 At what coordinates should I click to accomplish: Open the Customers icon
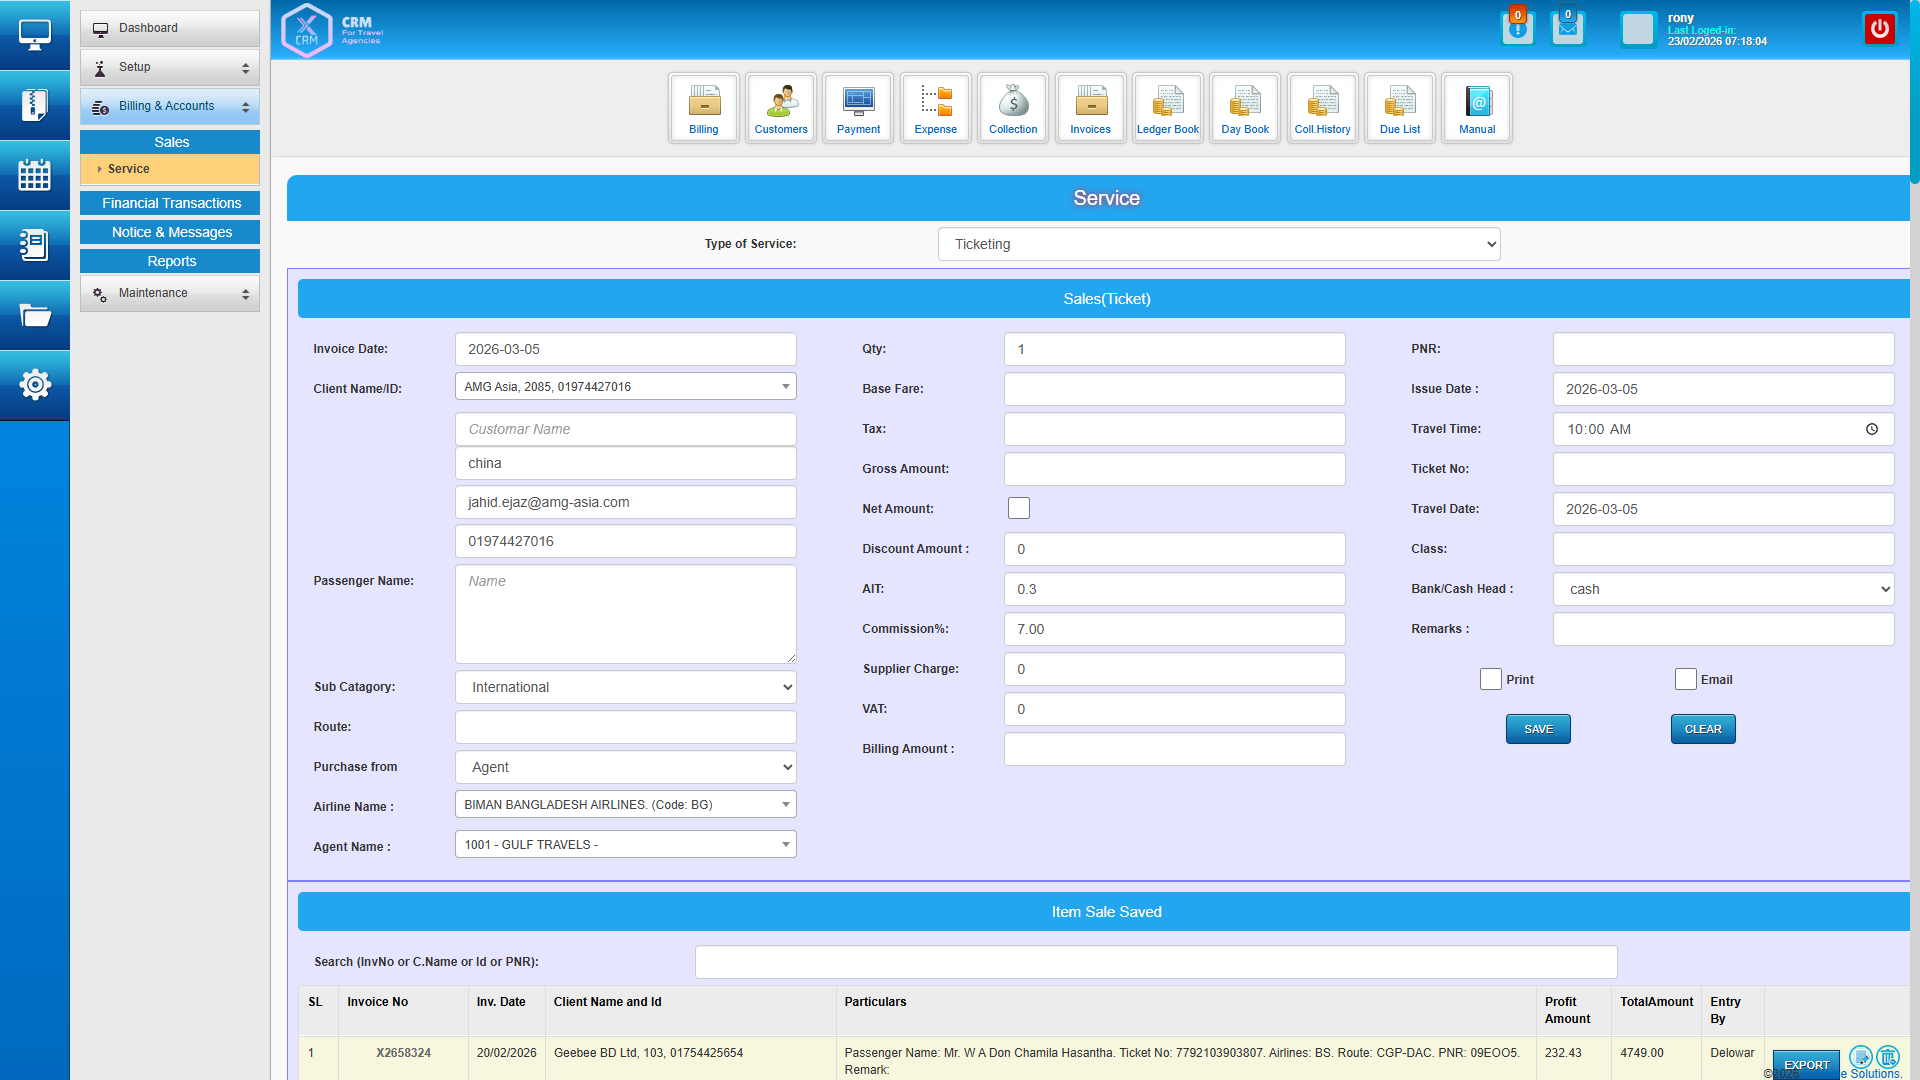pos(781,107)
